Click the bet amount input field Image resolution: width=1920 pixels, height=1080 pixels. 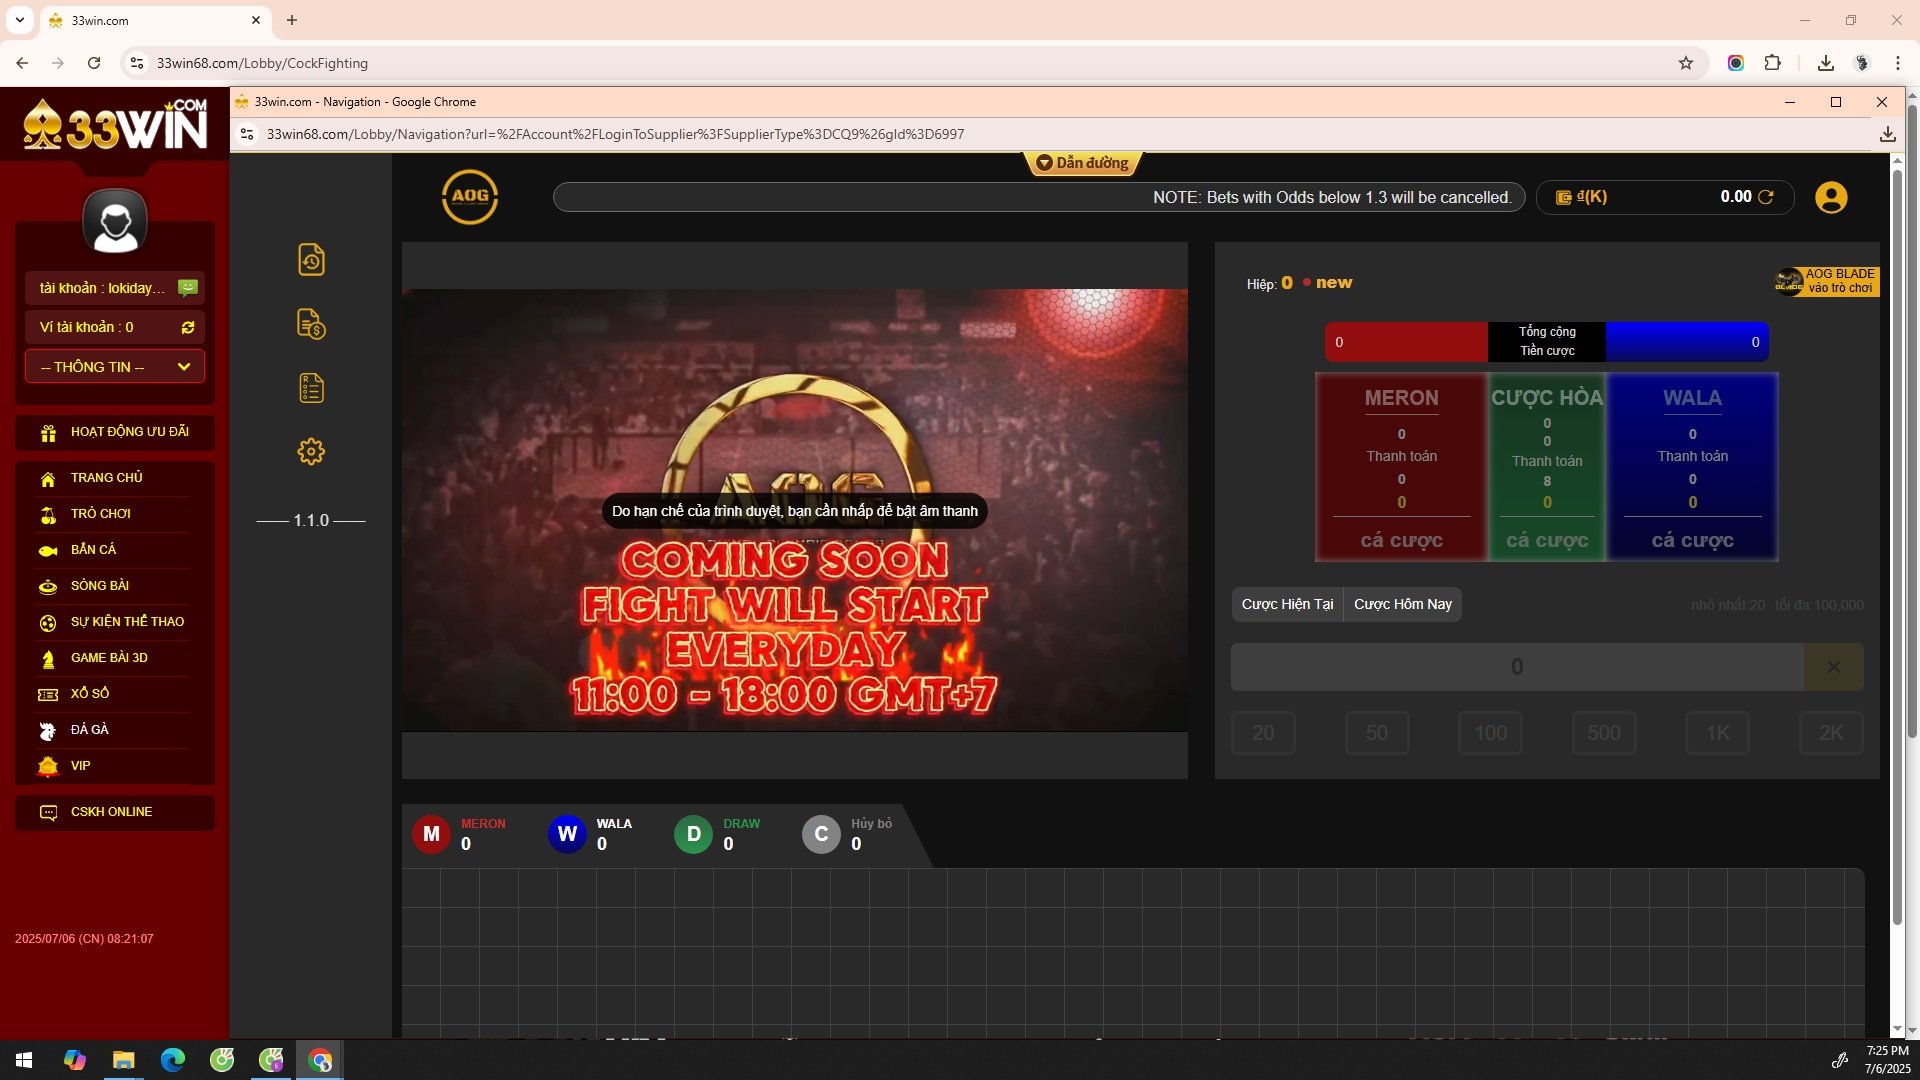[x=1517, y=667]
